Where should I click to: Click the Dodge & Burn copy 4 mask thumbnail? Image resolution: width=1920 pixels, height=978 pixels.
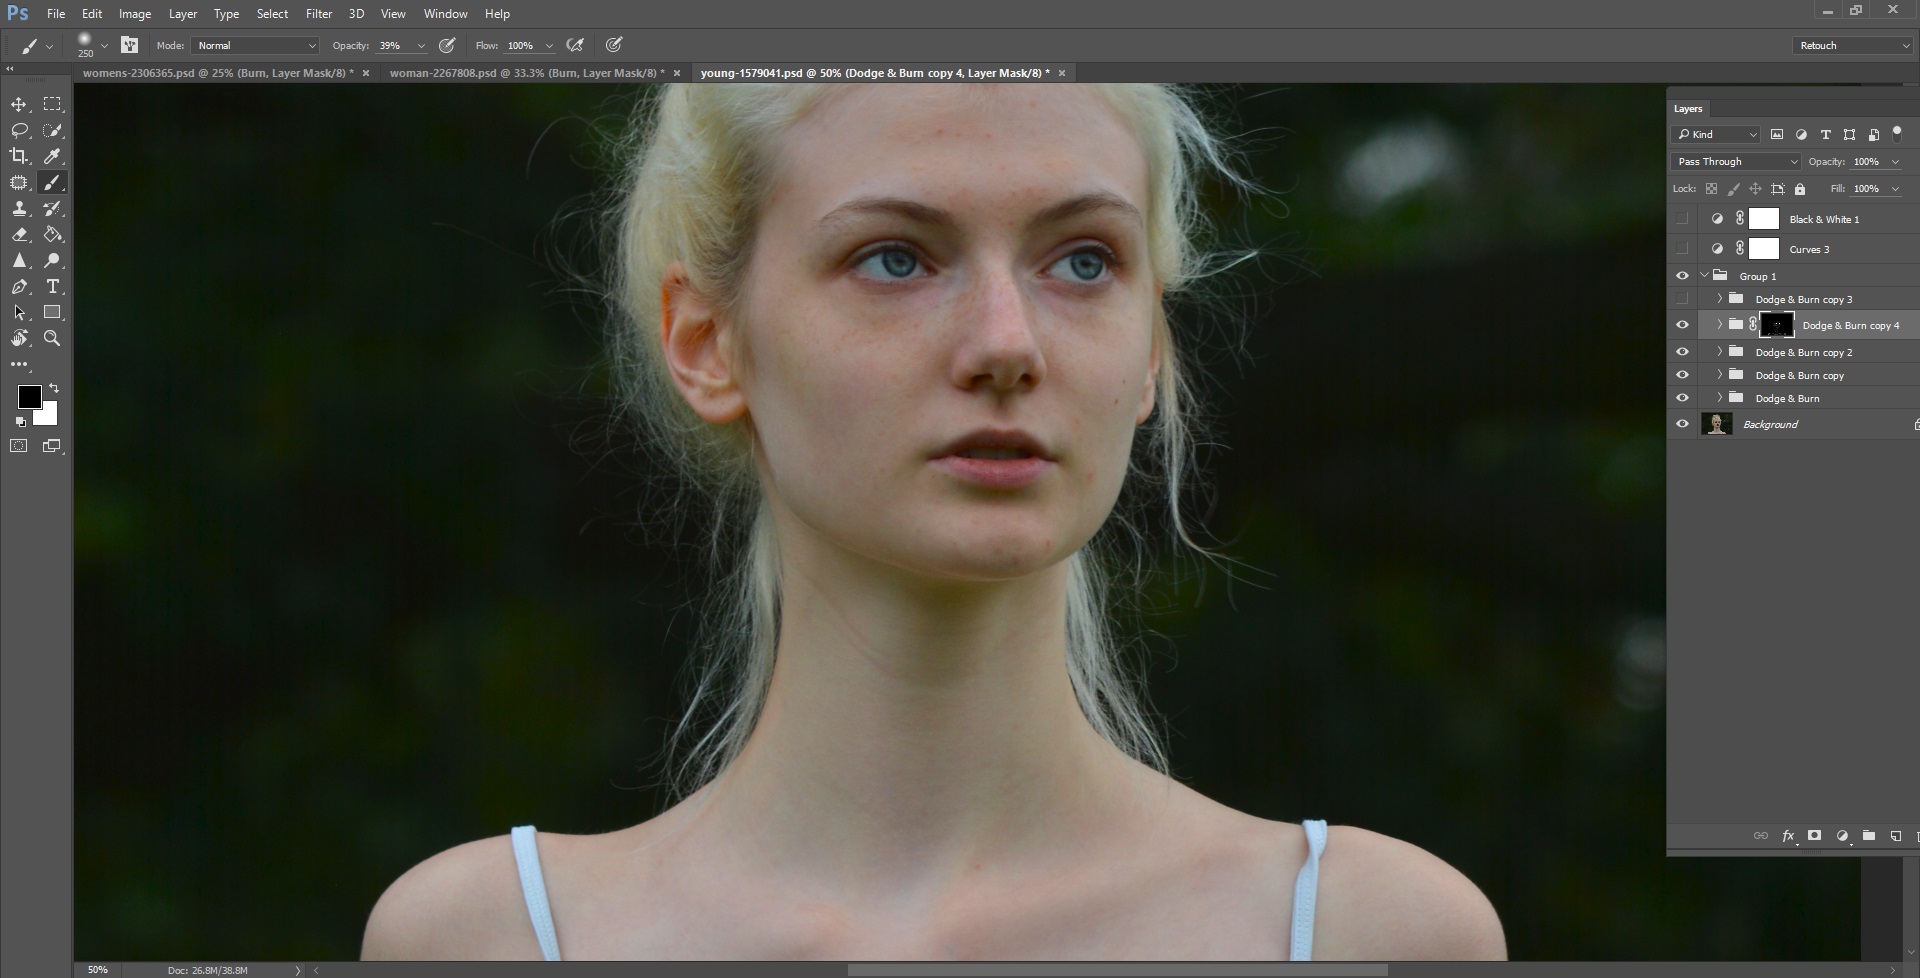[1777, 324]
